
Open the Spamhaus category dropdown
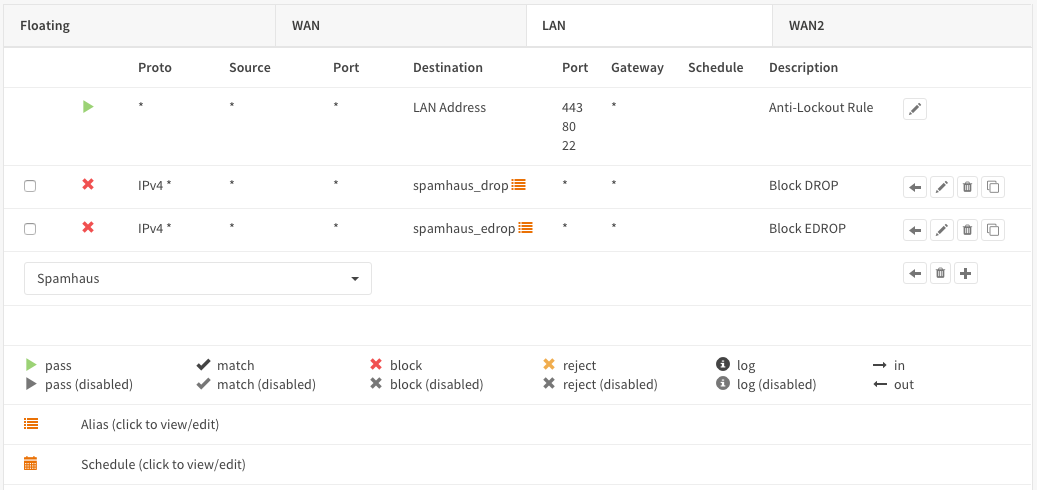[x=198, y=279]
